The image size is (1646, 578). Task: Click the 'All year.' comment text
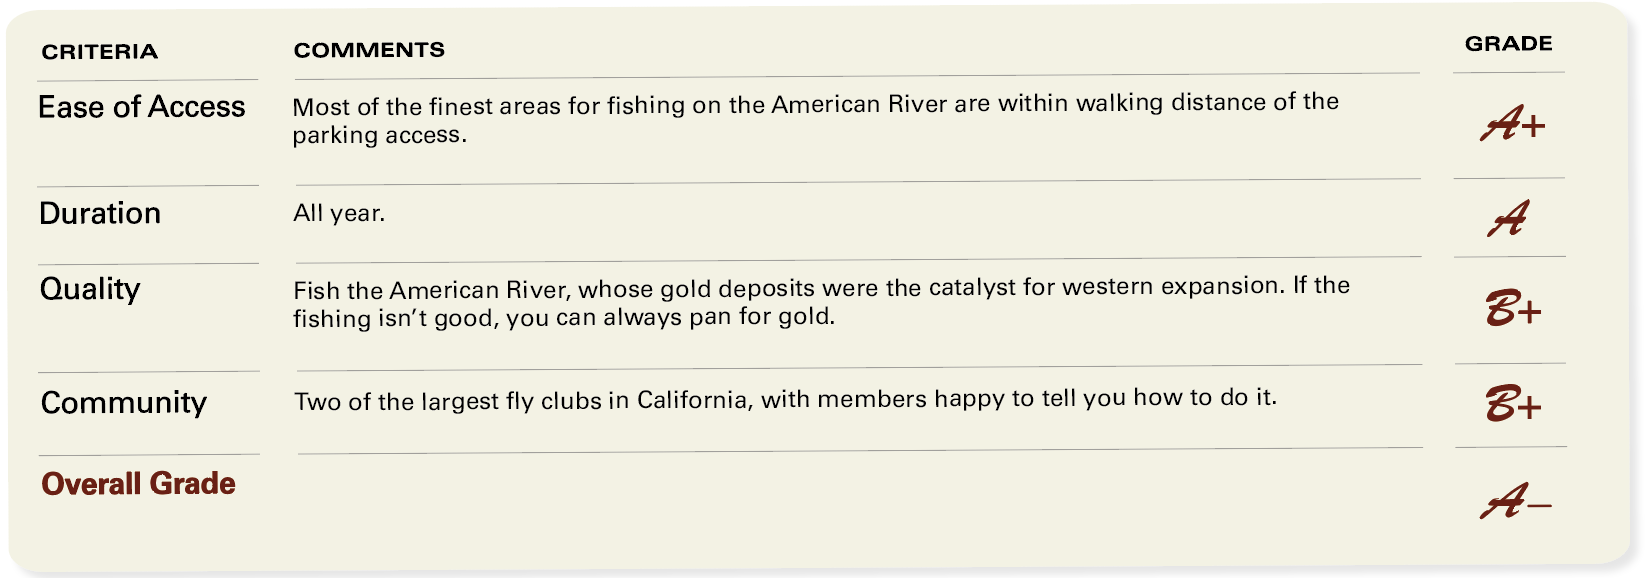click(339, 213)
